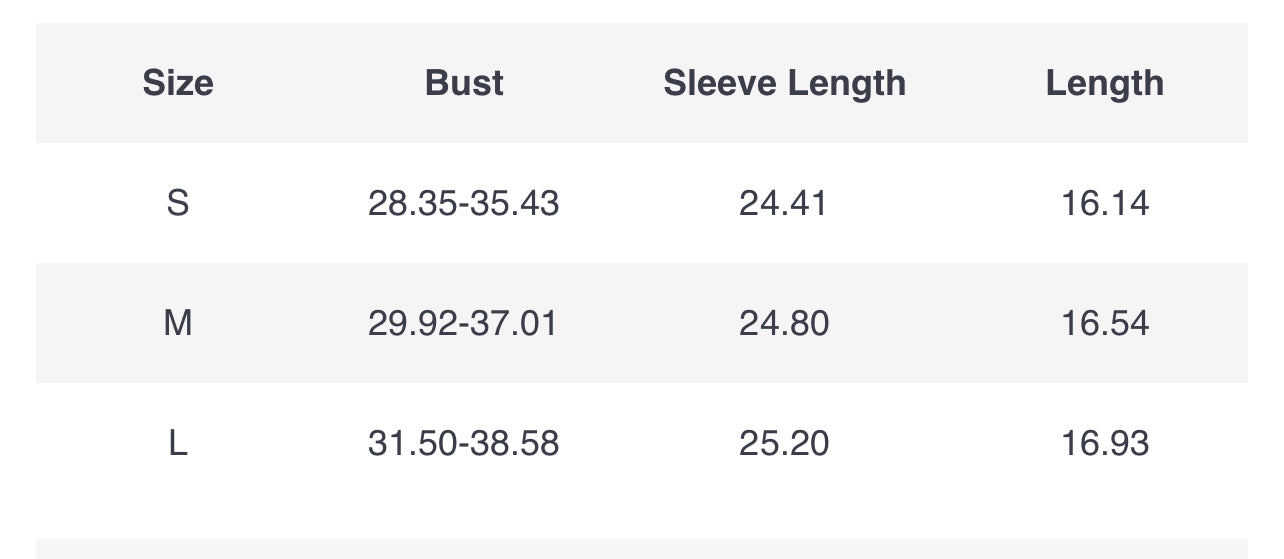Image resolution: width=1284 pixels, height=559 pixels.
Task: Click the shaded M size row
Action: [x=642, y=323]
